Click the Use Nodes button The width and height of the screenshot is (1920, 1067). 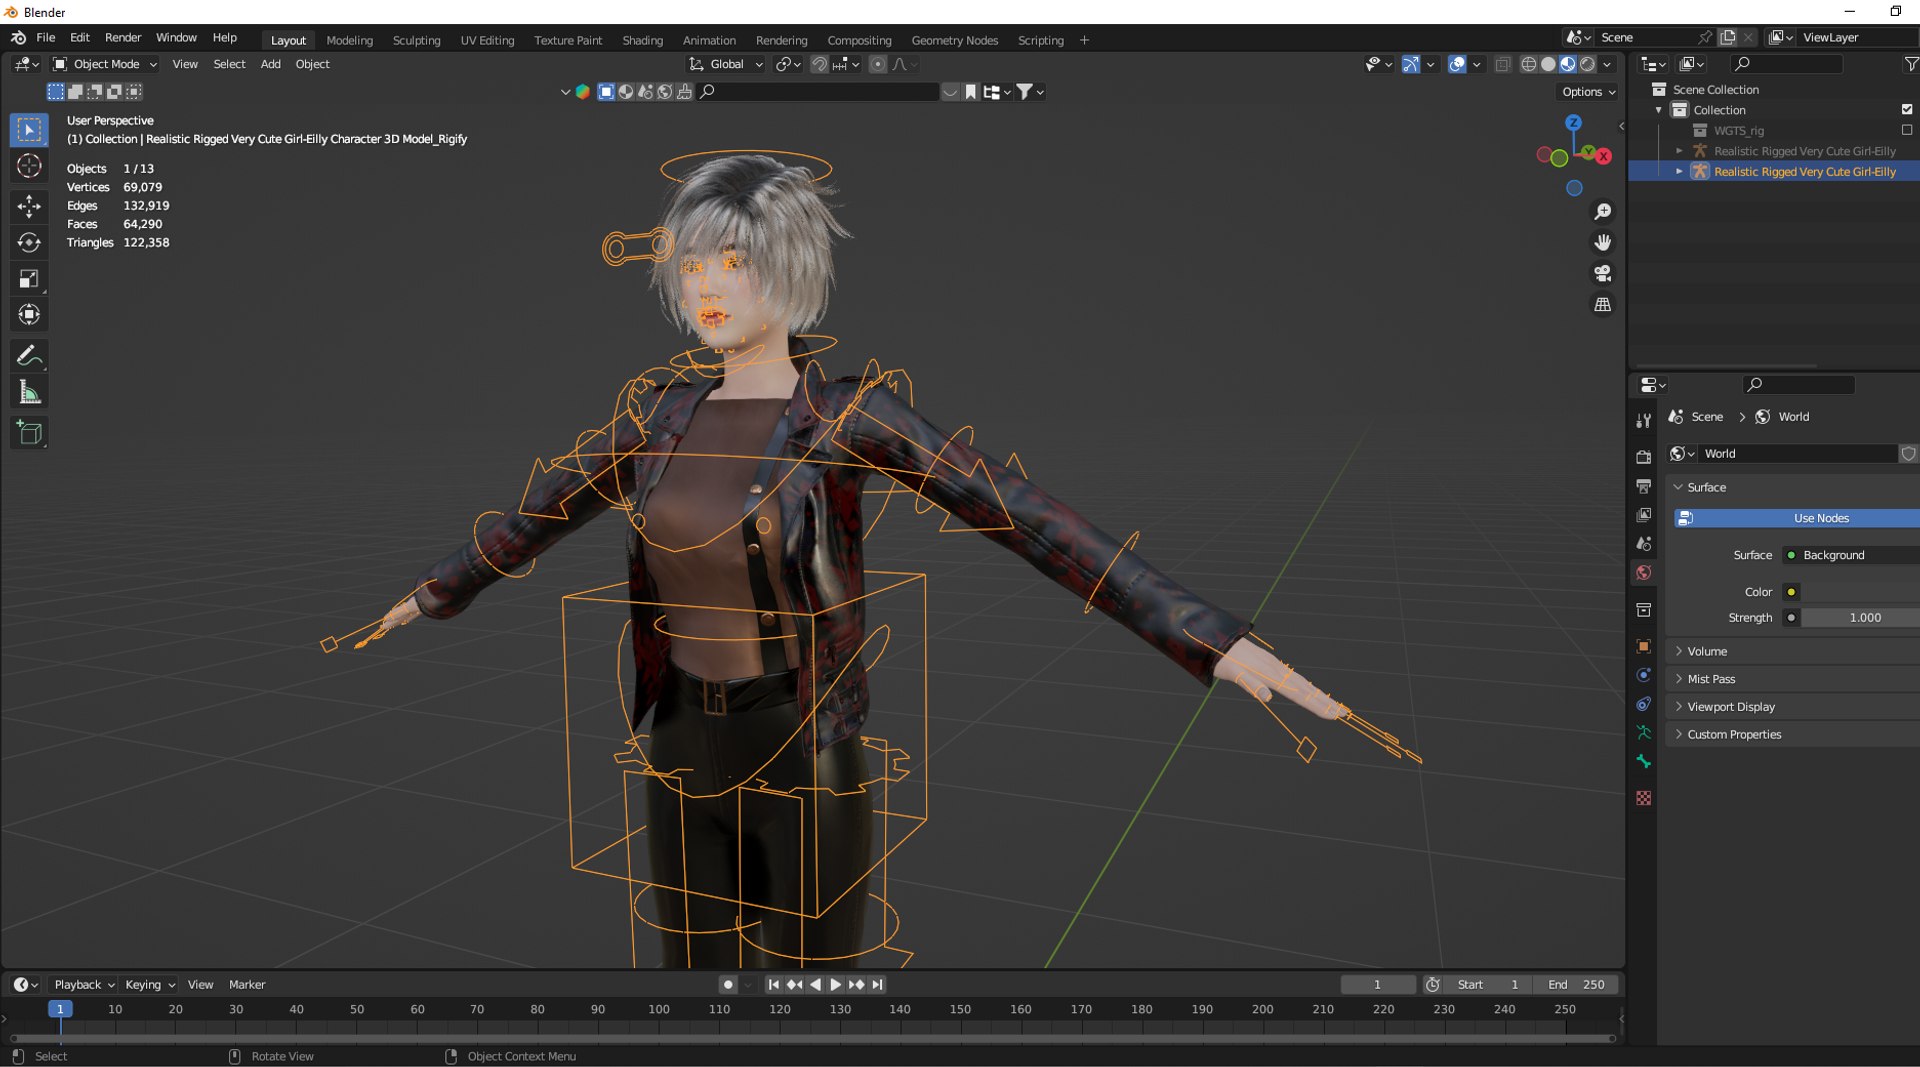(1797, 519)
